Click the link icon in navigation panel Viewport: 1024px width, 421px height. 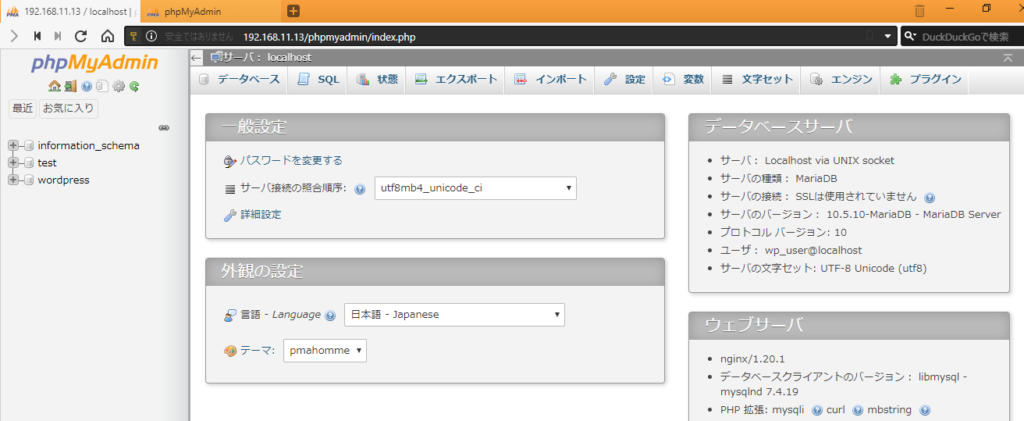click(x=164, y=128)
